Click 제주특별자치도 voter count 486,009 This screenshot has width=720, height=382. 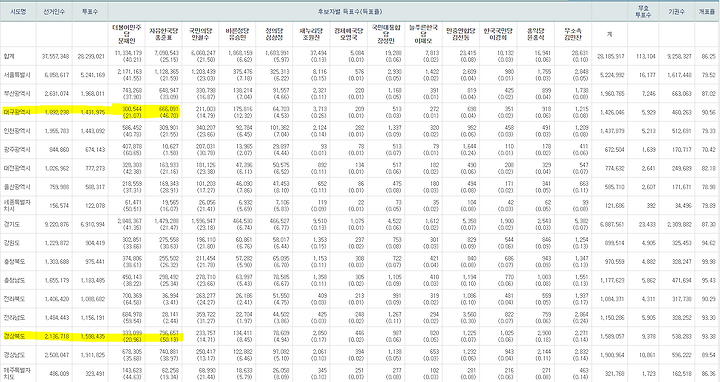(x=59, y=374)
